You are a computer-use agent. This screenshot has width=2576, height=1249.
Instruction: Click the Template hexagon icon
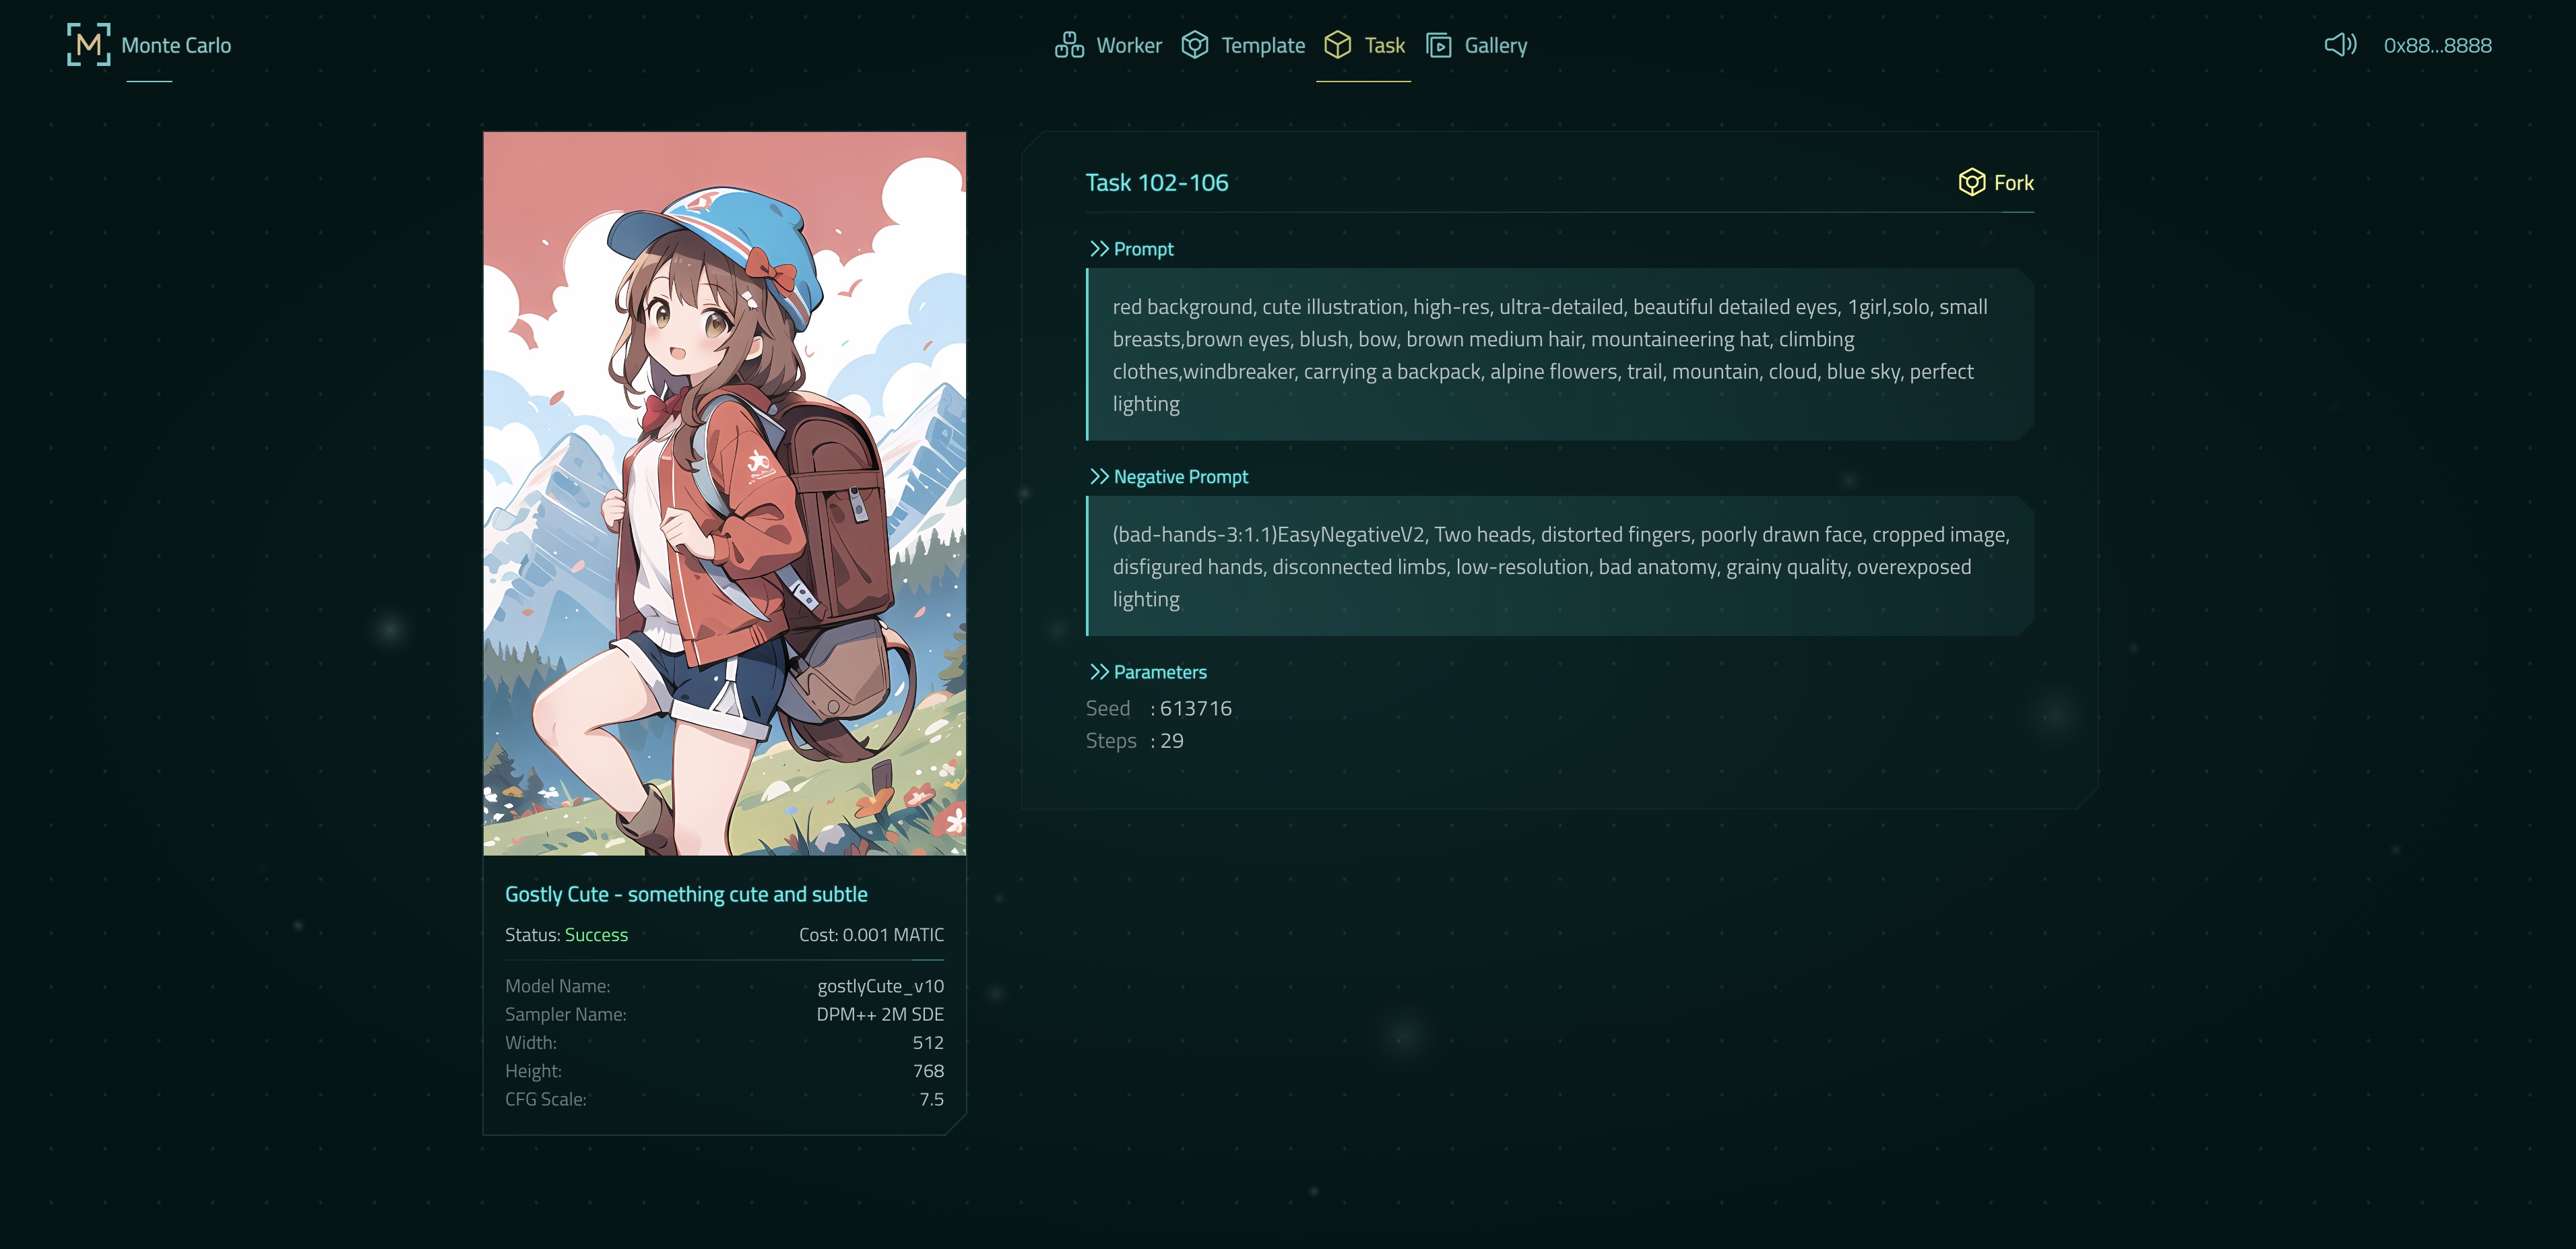[x=1194, y=45]
